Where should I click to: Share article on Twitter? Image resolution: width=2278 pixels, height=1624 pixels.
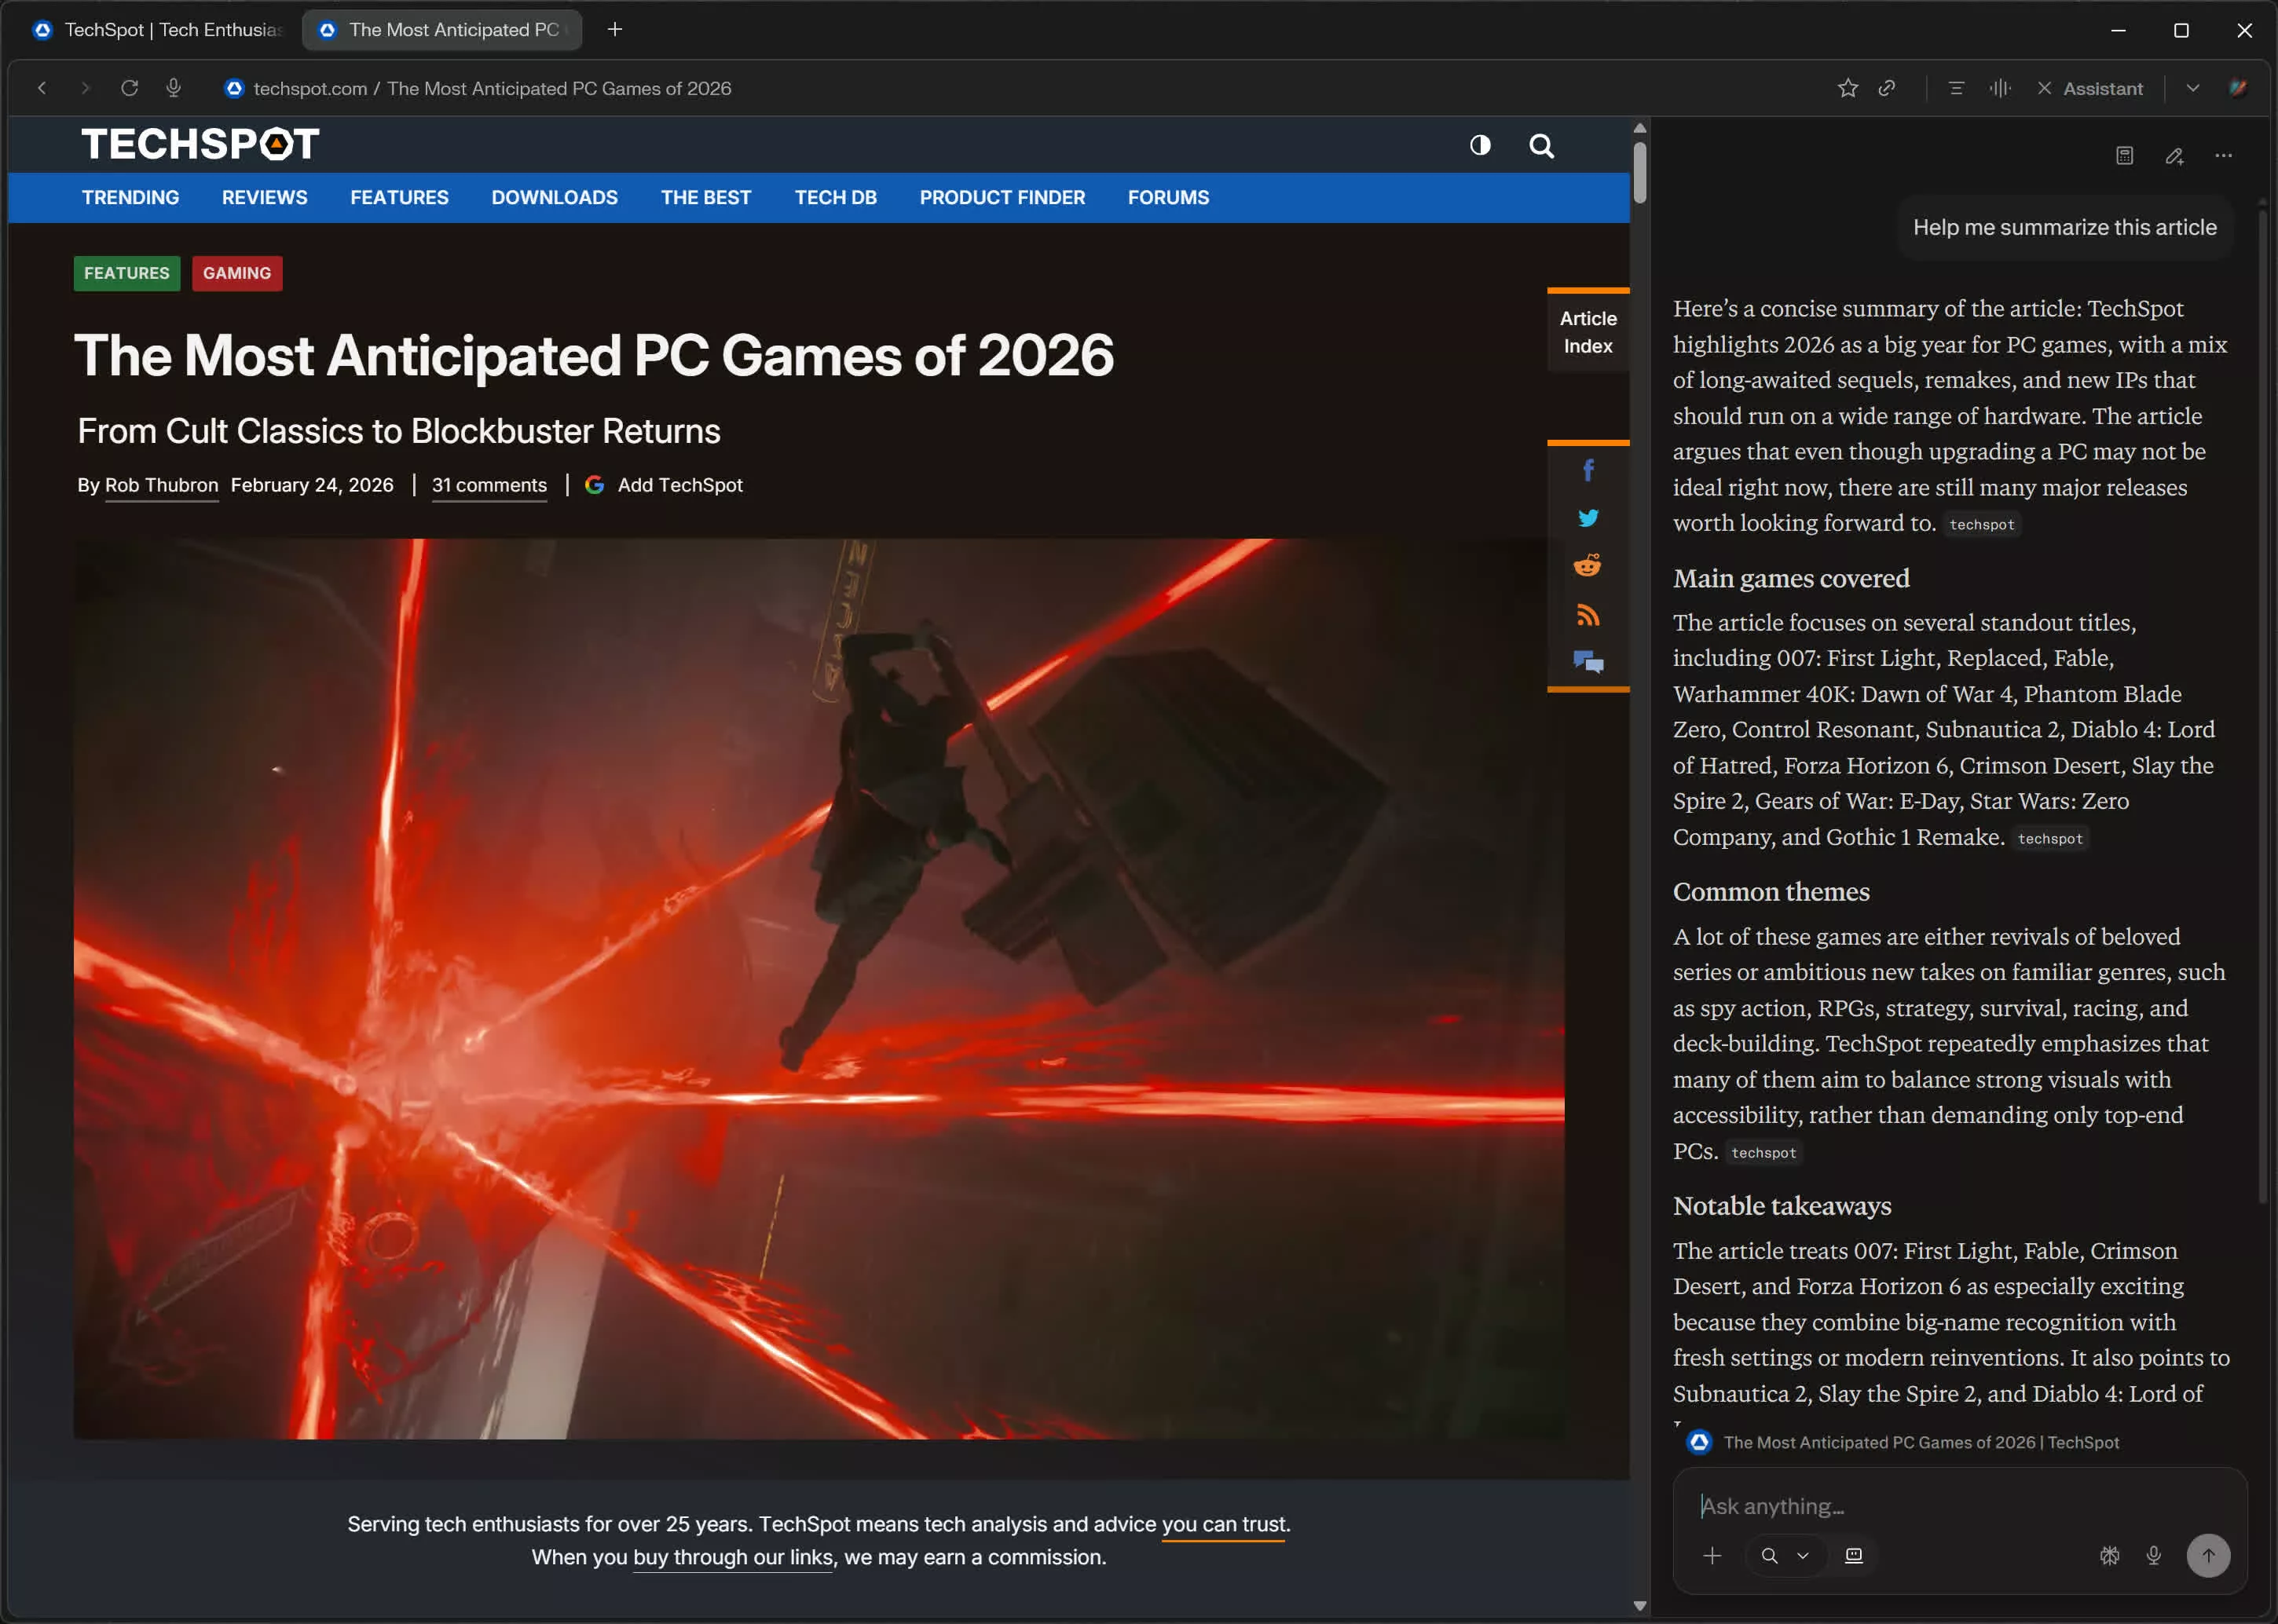(x=1587, y=517)
